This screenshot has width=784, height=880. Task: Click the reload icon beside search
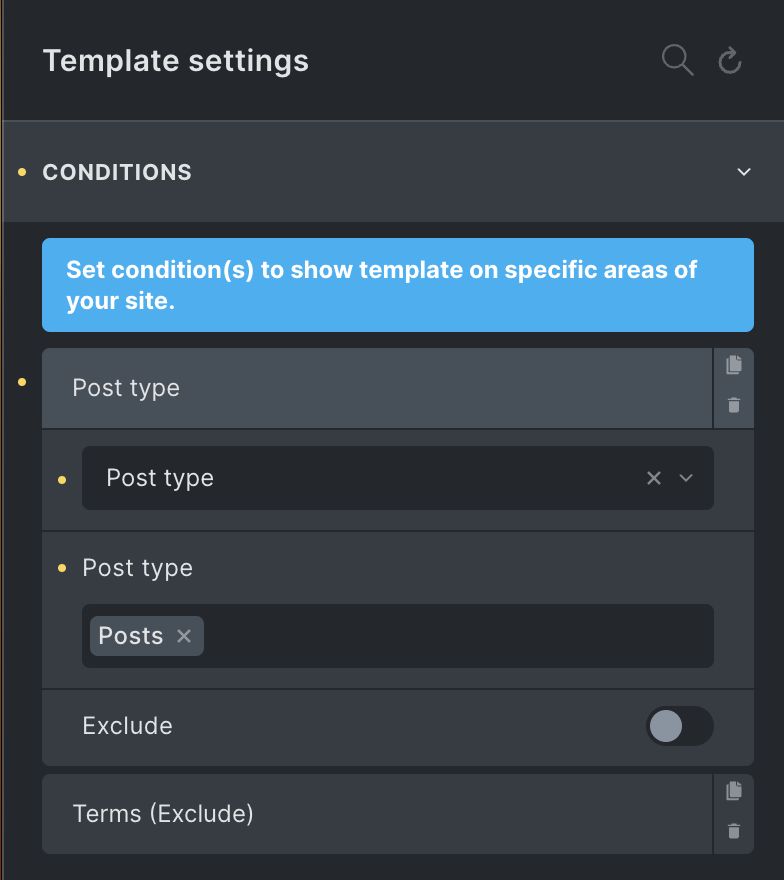730,61
